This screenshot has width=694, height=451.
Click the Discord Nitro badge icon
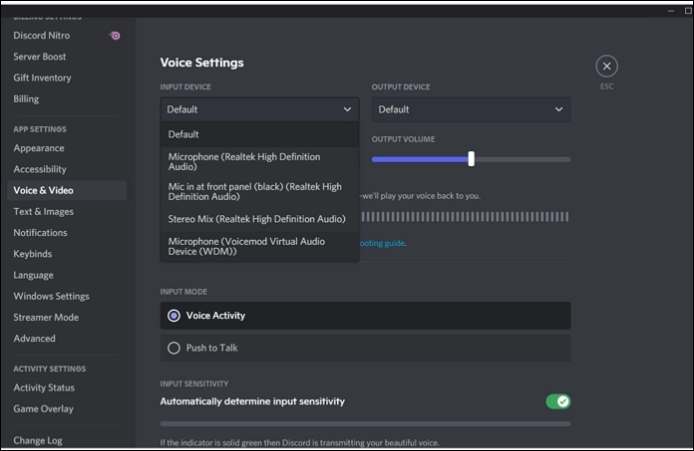point(115,36)
